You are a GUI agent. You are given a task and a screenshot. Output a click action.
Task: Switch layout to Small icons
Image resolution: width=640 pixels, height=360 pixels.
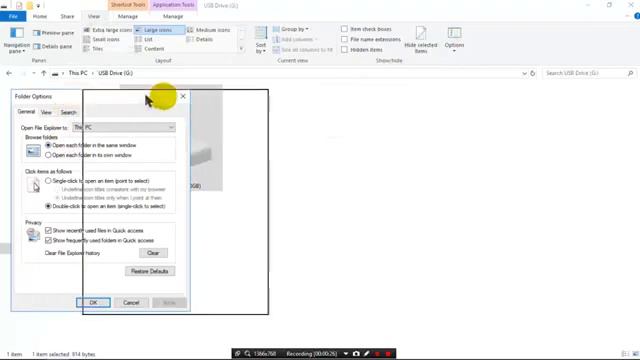[x=102, y=39]
